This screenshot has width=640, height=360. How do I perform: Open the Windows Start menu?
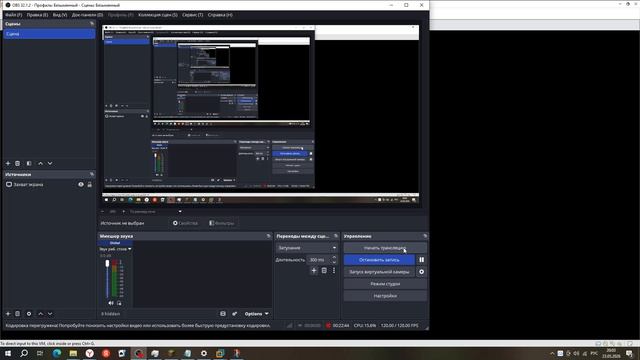8,353
